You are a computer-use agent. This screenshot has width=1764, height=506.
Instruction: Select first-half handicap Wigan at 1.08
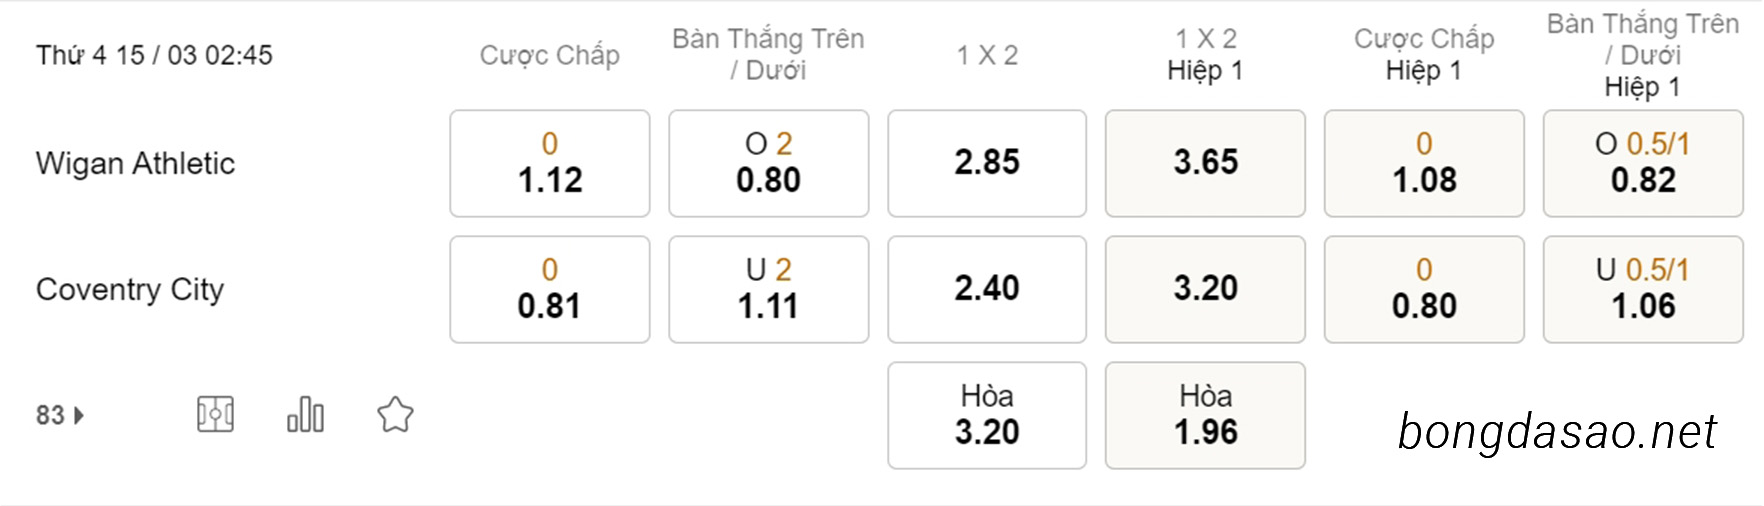(1424, 163)
